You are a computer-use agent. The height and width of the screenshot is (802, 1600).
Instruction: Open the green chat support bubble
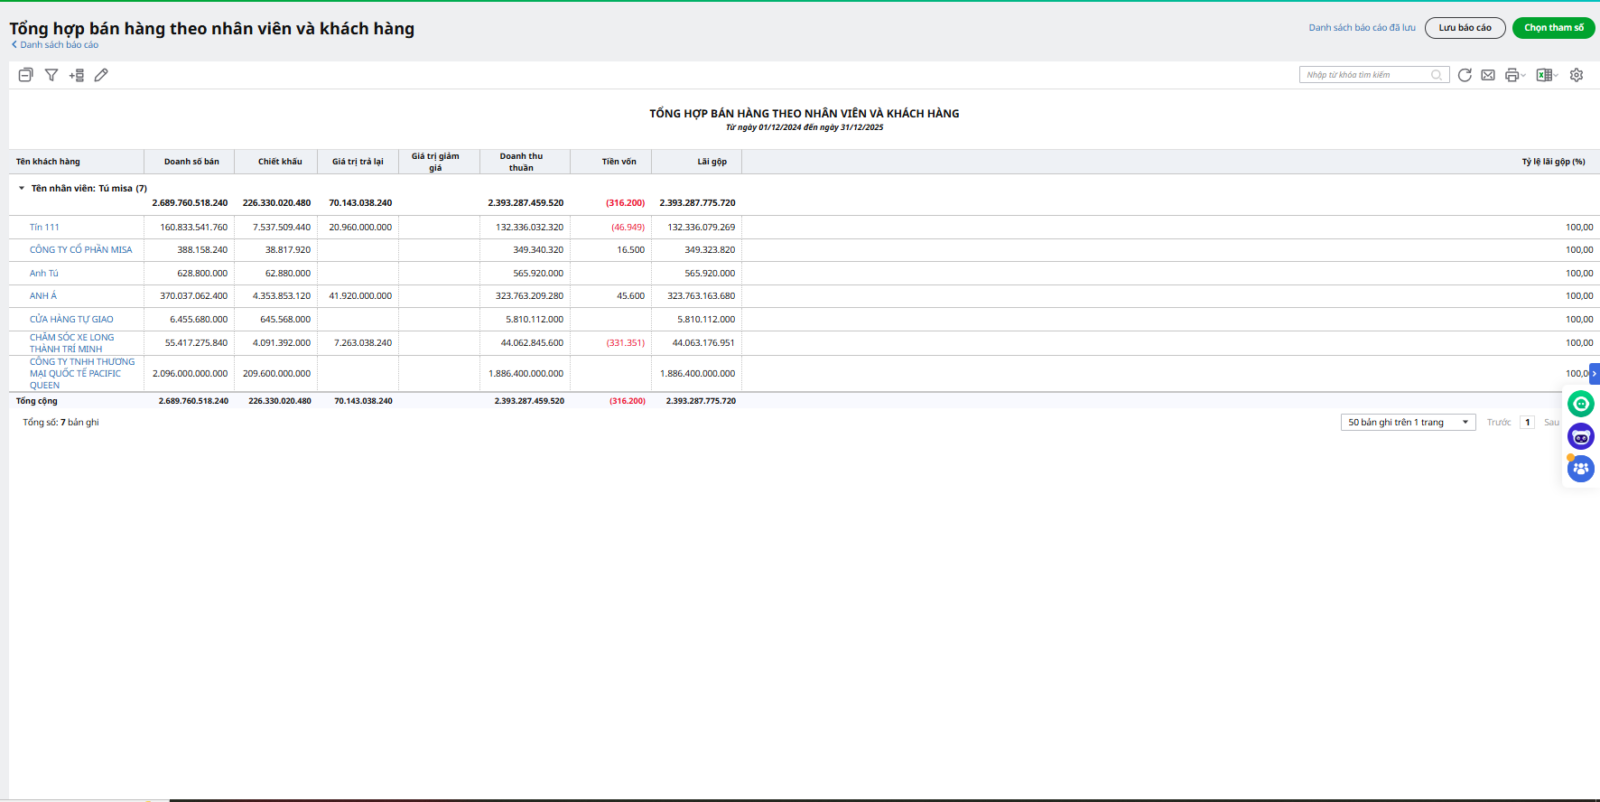click(1580, 404)
